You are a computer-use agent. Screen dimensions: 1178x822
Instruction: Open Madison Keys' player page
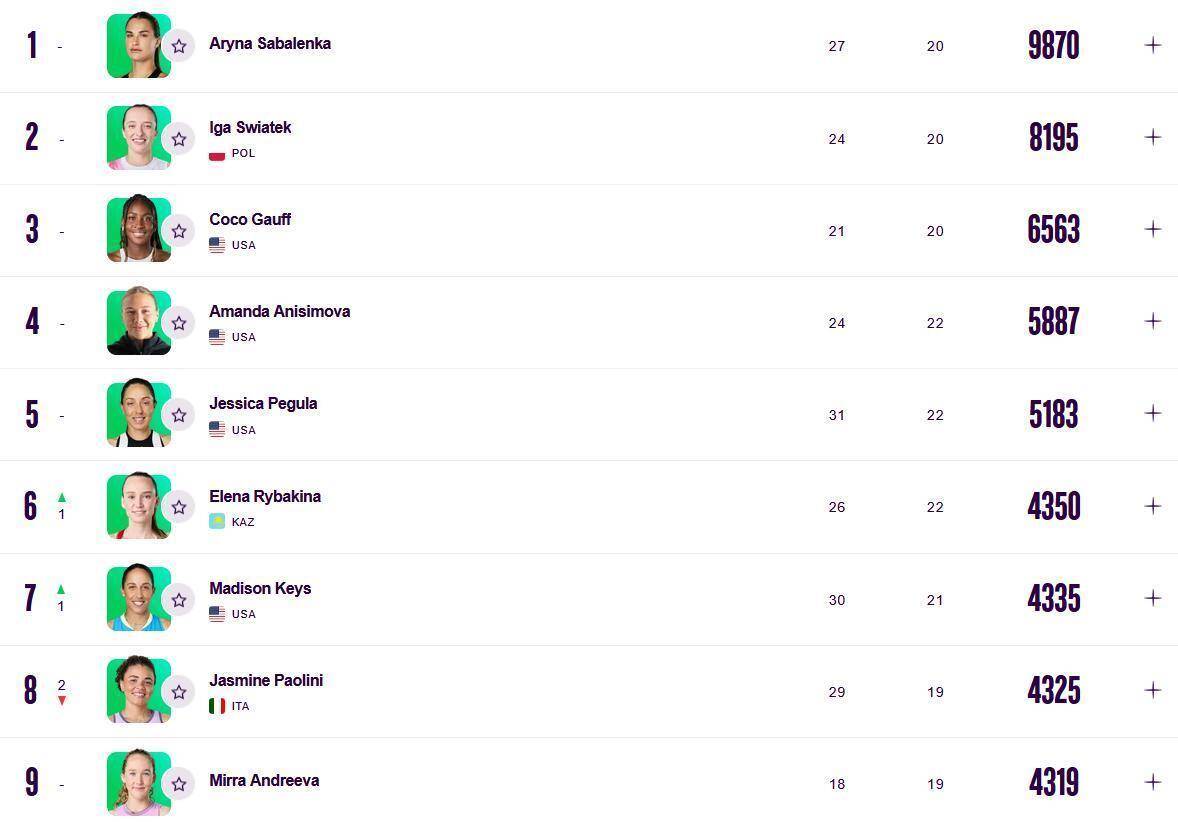click(260, 588)
